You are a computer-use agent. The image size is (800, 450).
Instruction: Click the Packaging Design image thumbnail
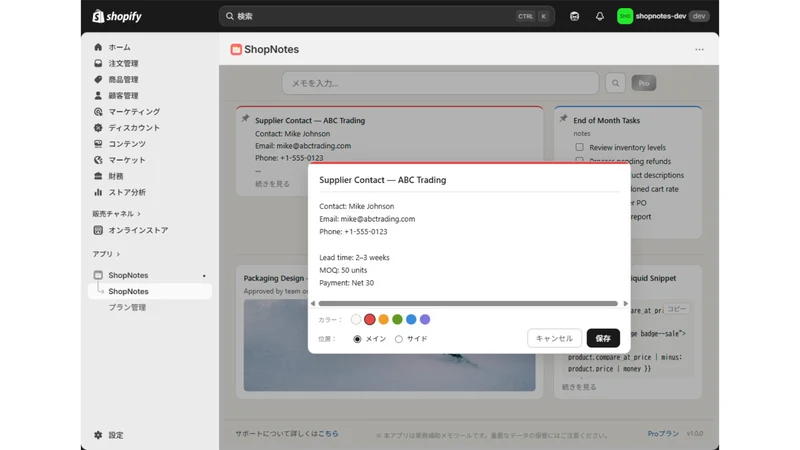tap(389, 345)
